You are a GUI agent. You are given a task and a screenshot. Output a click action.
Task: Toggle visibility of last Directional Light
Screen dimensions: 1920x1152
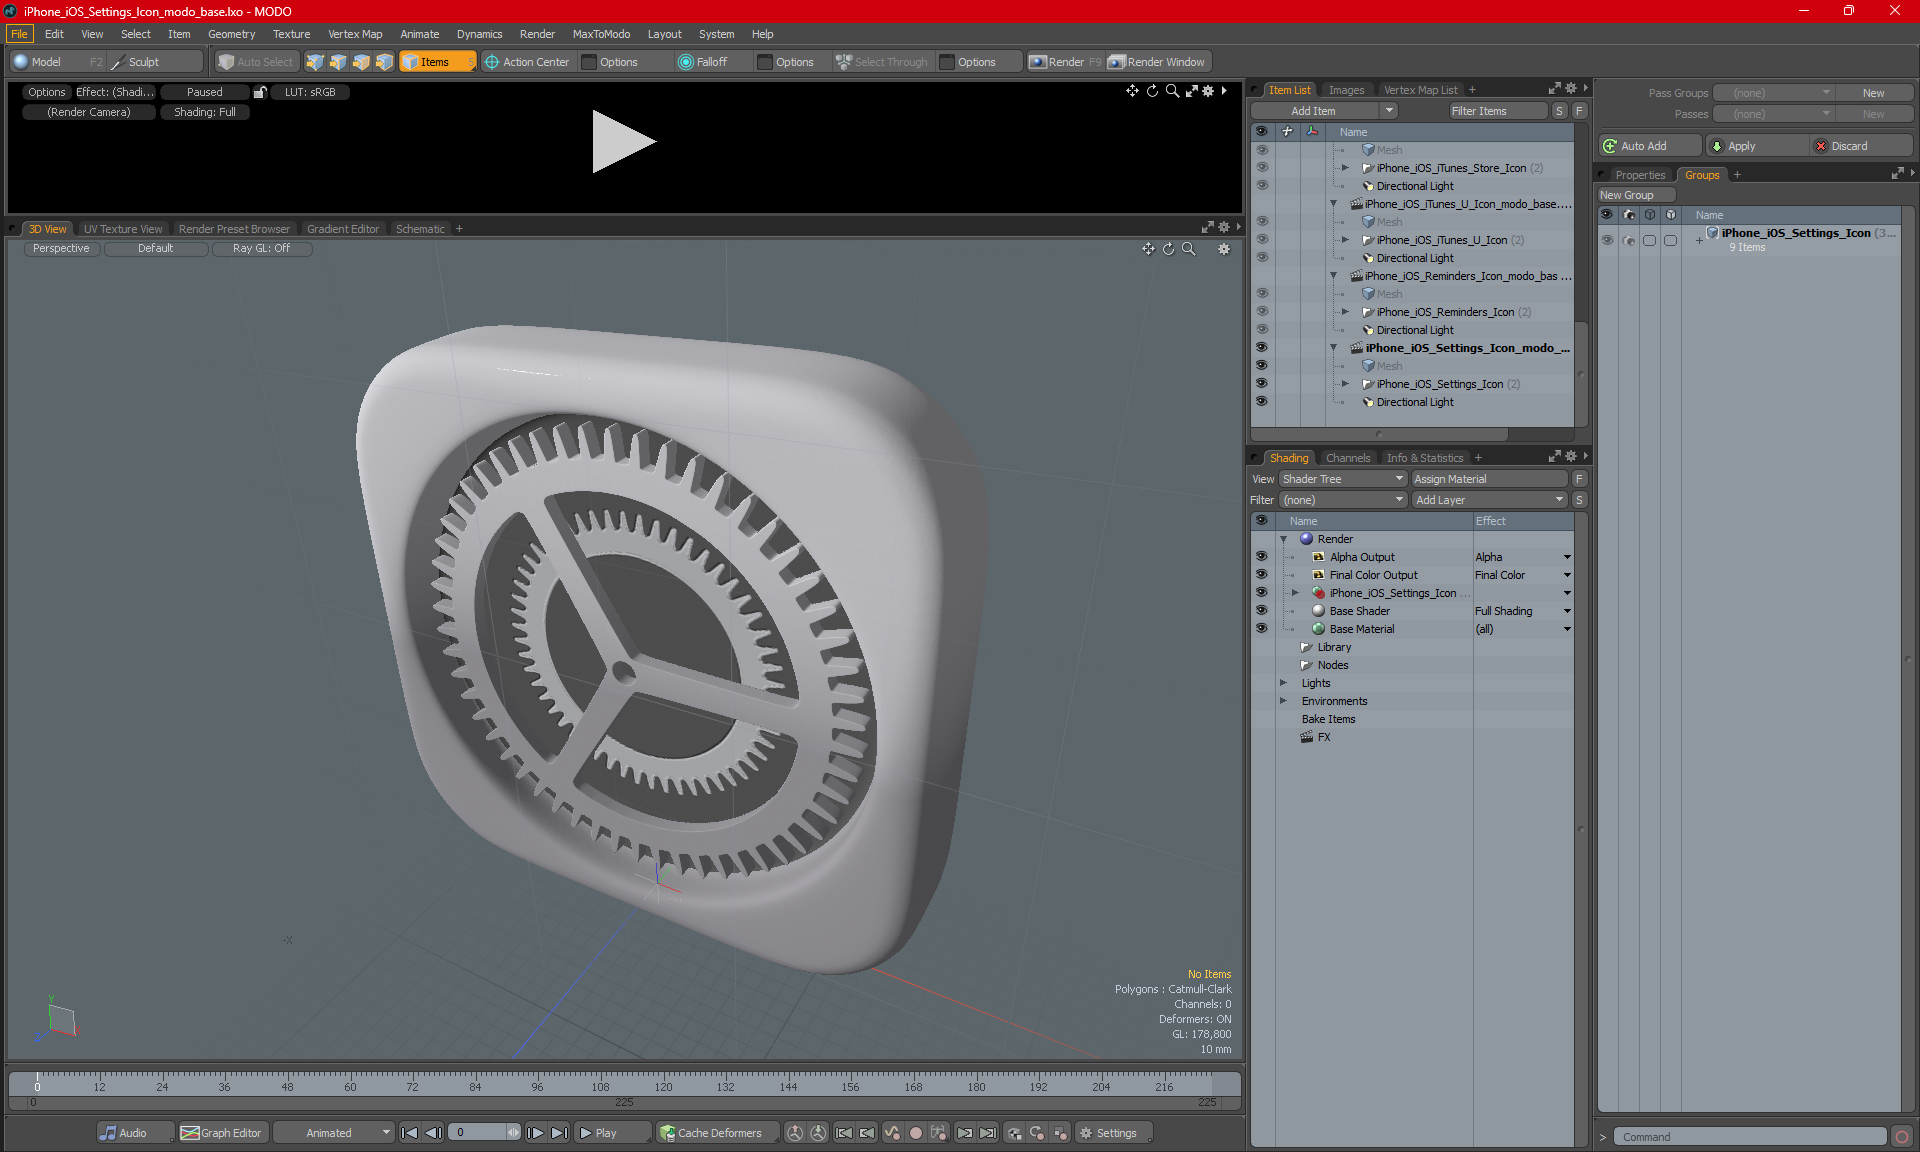tap(1261, 402)
